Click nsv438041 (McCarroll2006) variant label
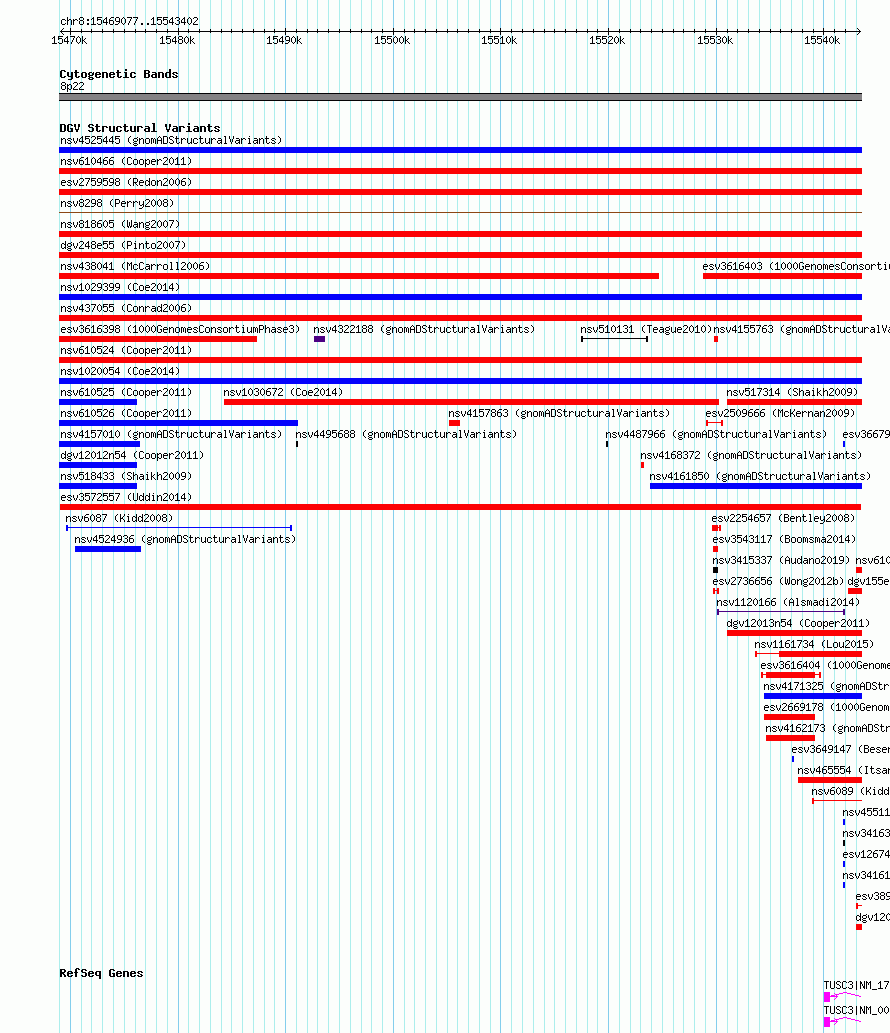 (x=134, y=267)
